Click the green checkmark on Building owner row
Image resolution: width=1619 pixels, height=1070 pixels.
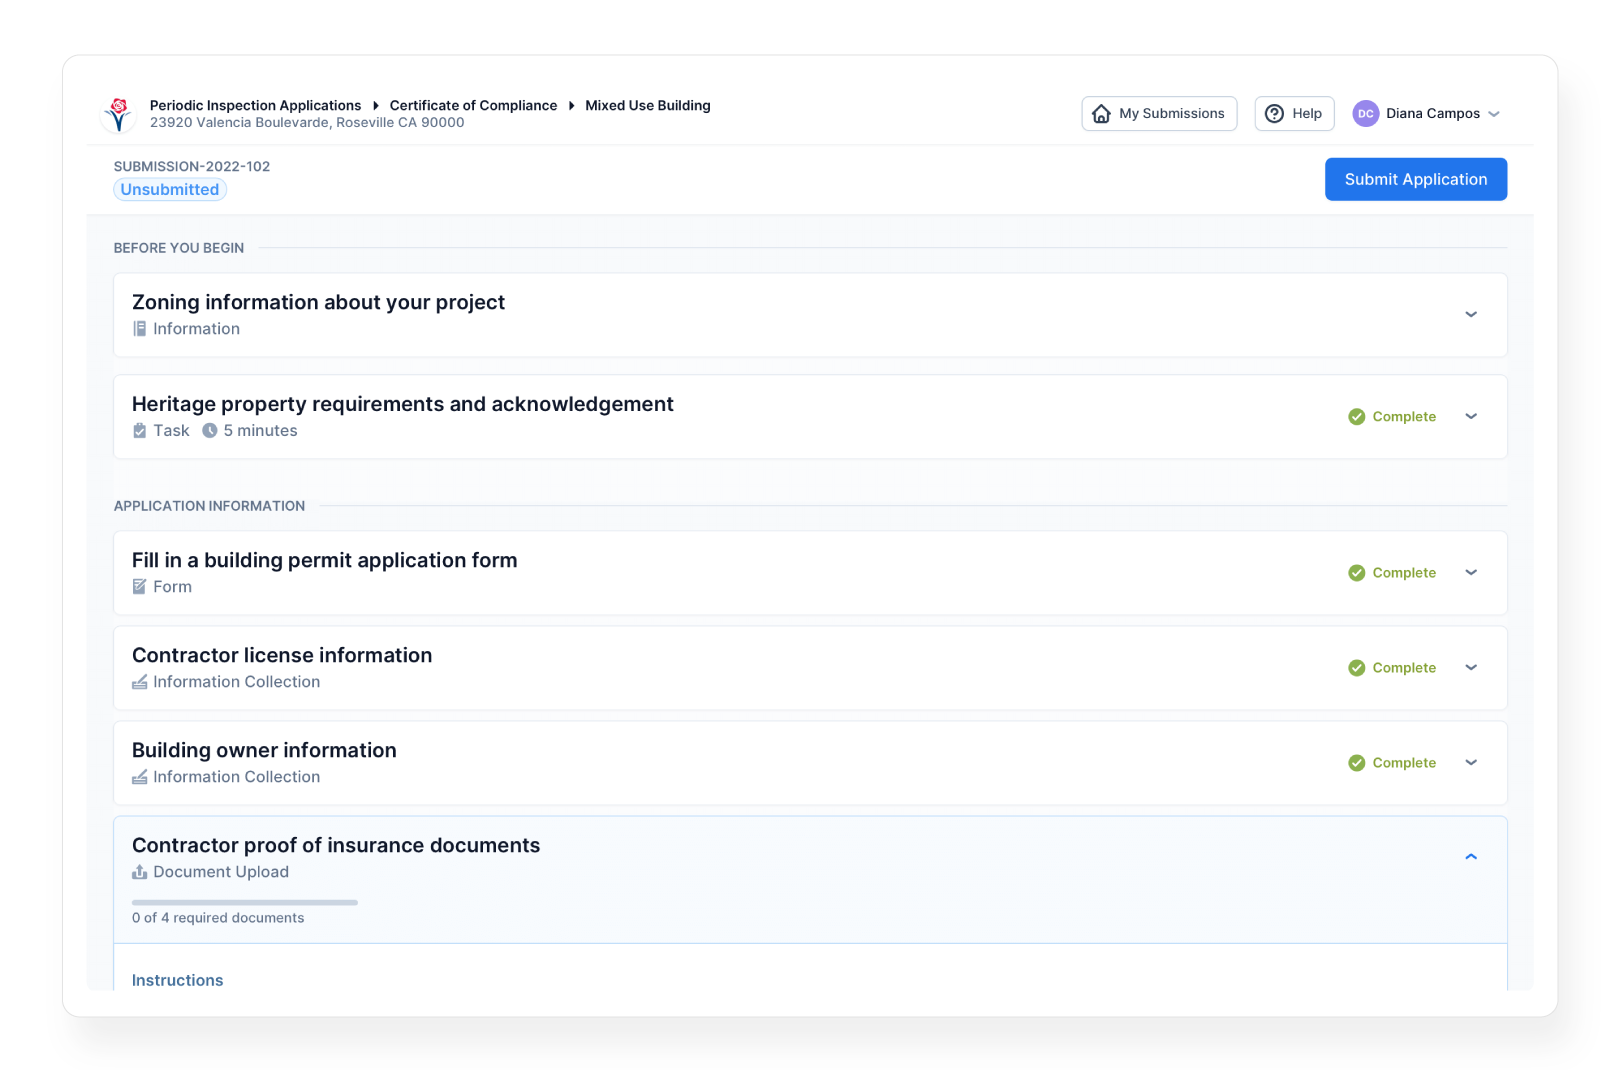[x=1356, y=763]
